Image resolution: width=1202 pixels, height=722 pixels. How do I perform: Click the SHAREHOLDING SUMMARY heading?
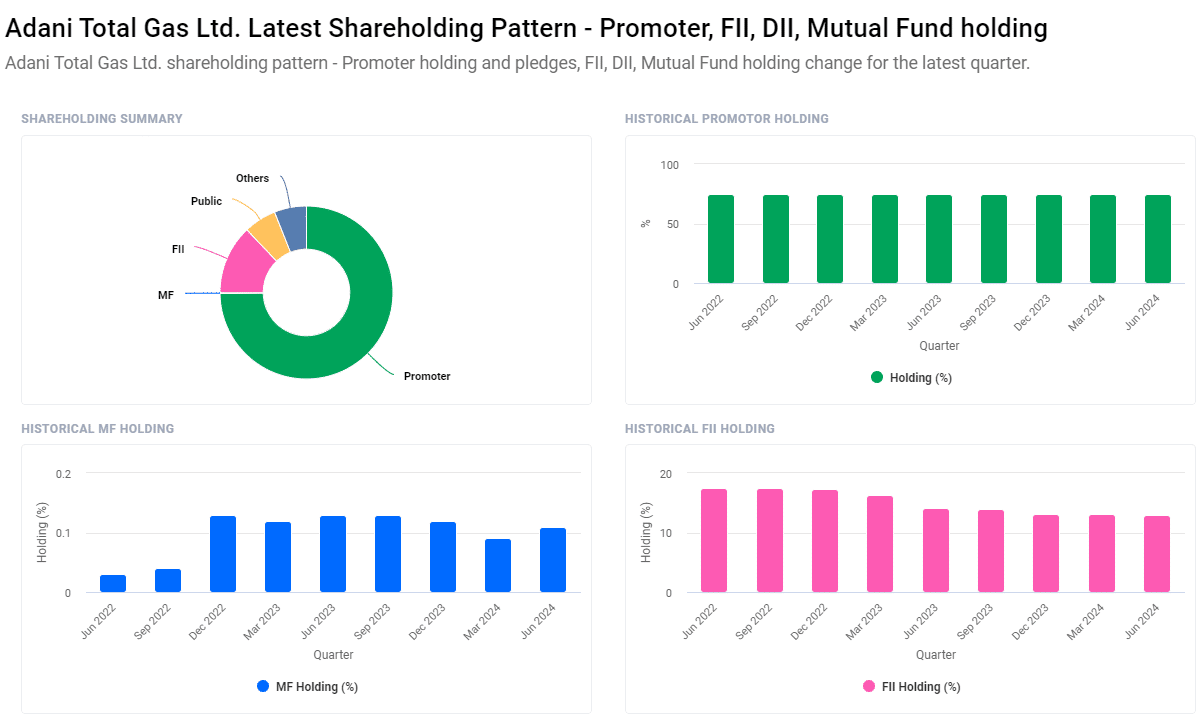coord(102,118)
